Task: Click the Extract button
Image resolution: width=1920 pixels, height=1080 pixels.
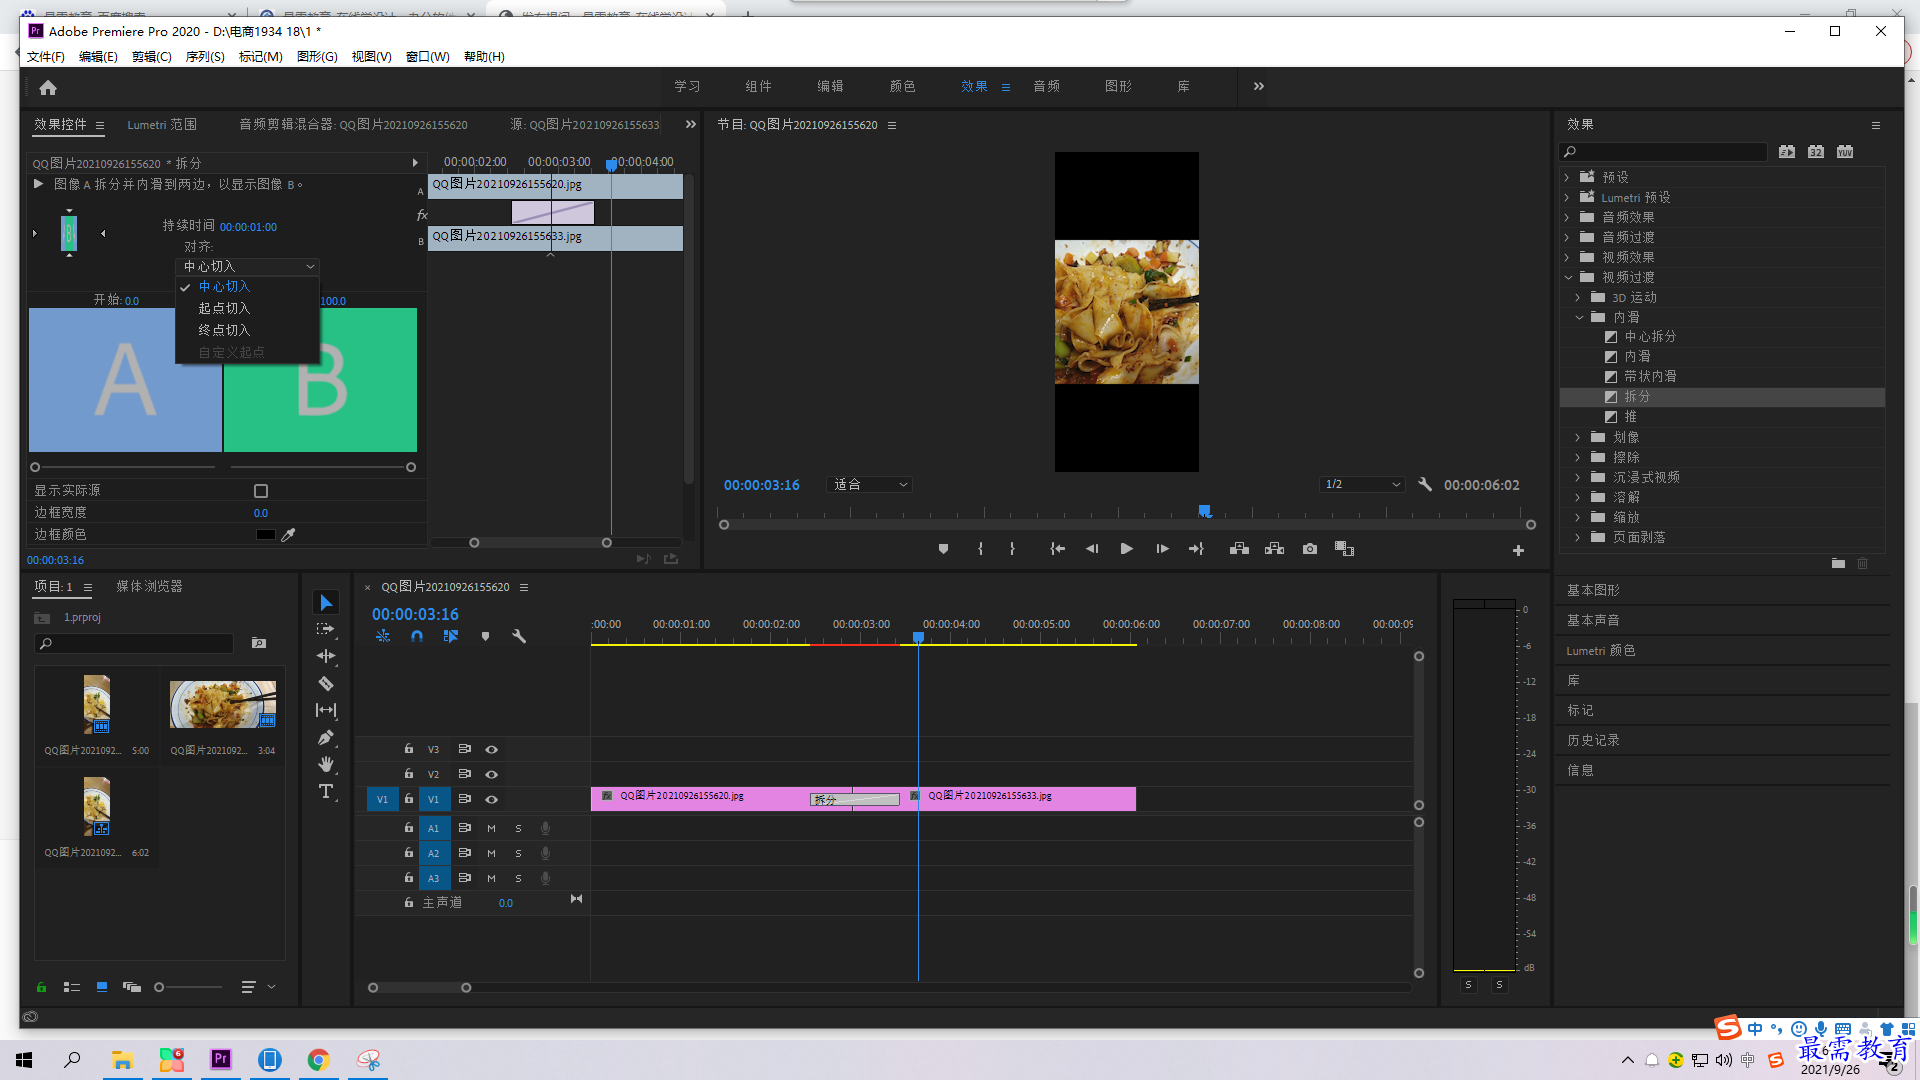Action: point(1274,549)
